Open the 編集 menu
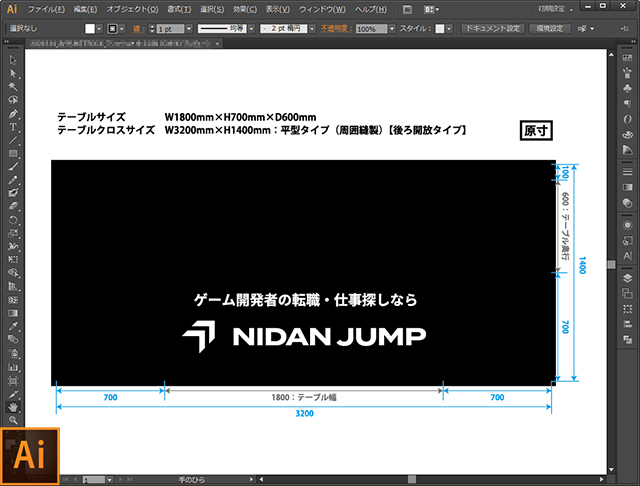 pos(85,9)
